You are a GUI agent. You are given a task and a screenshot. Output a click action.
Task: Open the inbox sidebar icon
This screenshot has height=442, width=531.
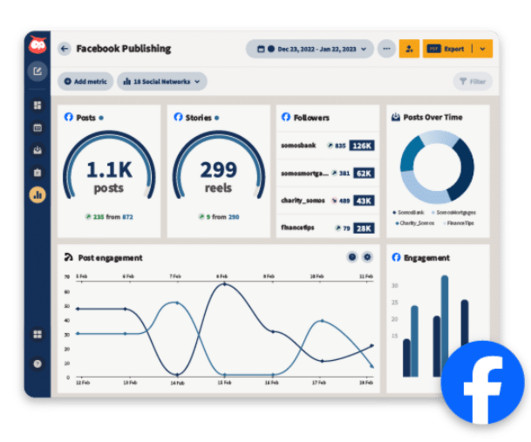point(38,150)
